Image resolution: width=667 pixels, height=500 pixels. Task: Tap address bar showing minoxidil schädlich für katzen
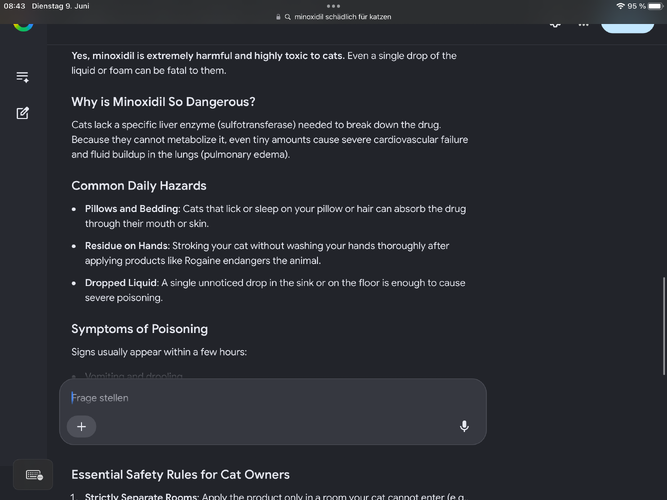click(334, 17)
